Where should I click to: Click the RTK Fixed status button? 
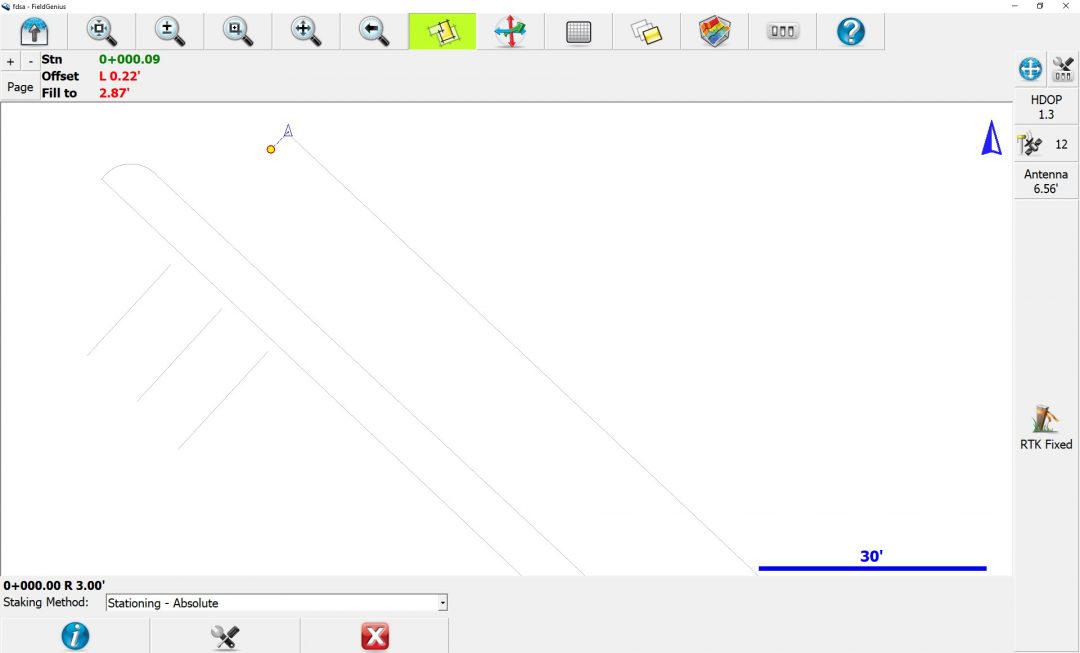1046,427
